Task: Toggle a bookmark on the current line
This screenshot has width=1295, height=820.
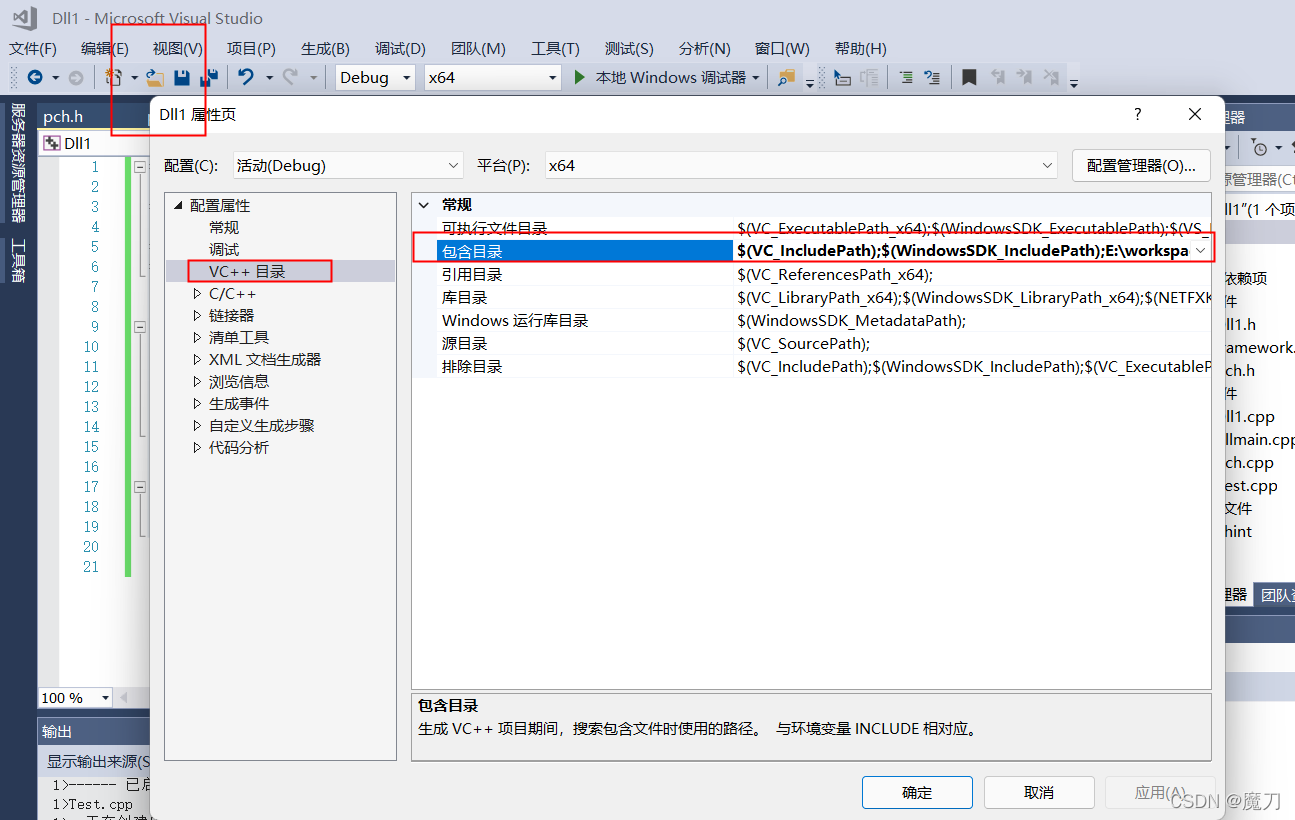Action: [968, 77]
